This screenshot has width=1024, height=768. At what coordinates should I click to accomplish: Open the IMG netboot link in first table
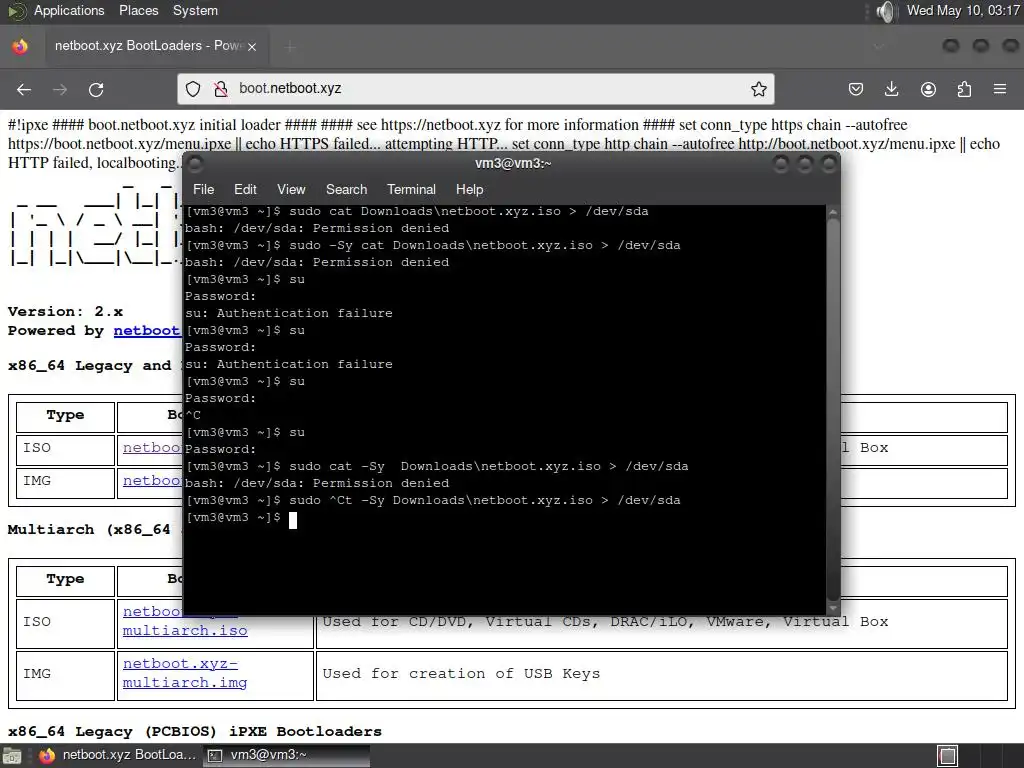pos(152,480)
